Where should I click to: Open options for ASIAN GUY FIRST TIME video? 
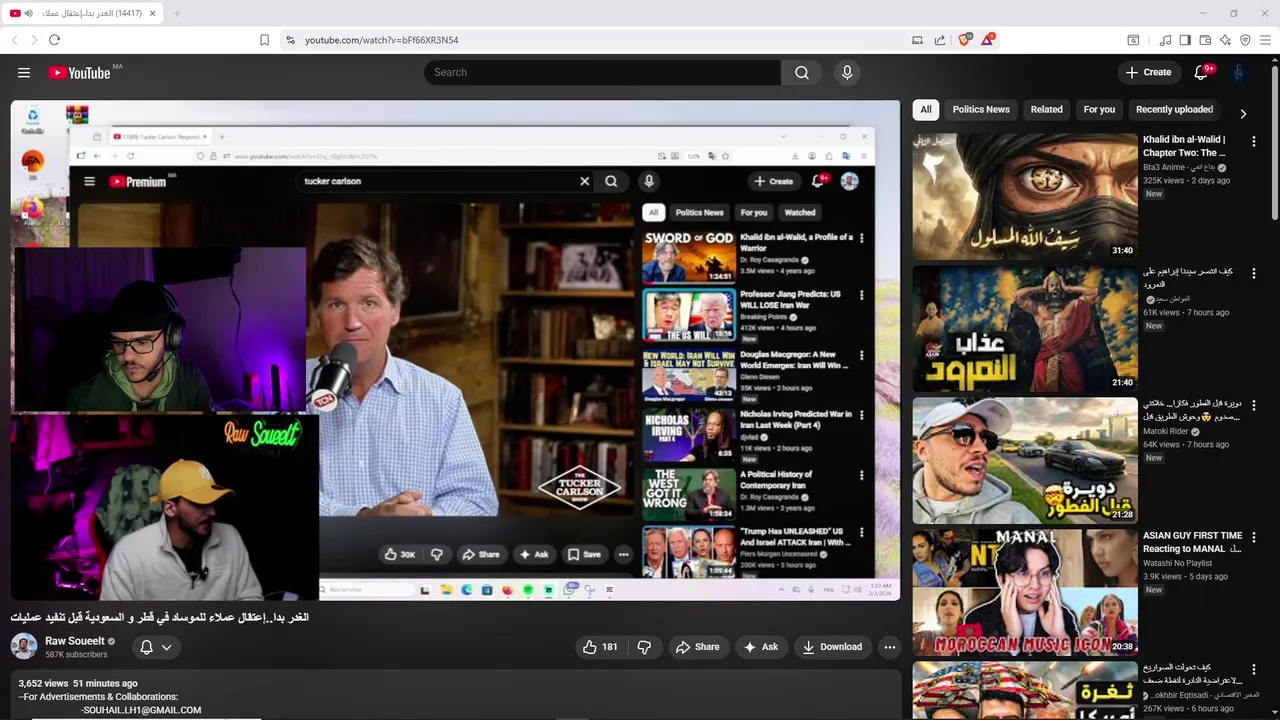pos(1253,537)
